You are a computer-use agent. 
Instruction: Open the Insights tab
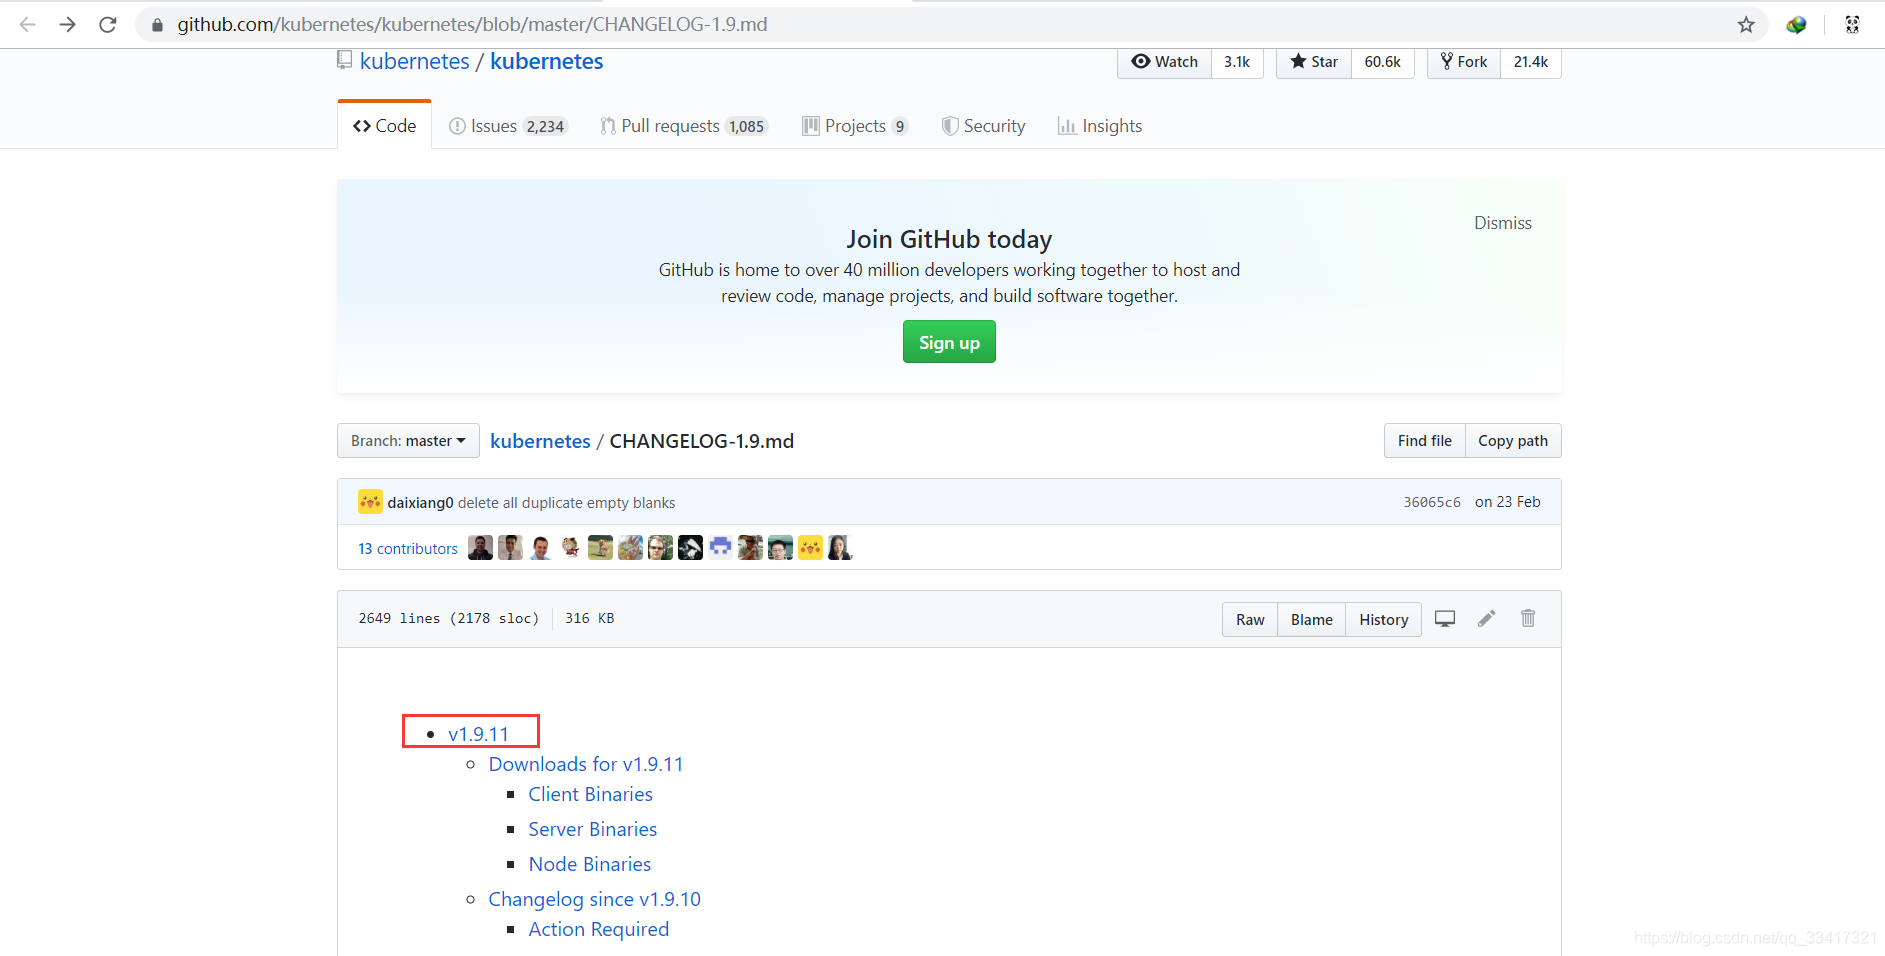(x=1100, y=126)
